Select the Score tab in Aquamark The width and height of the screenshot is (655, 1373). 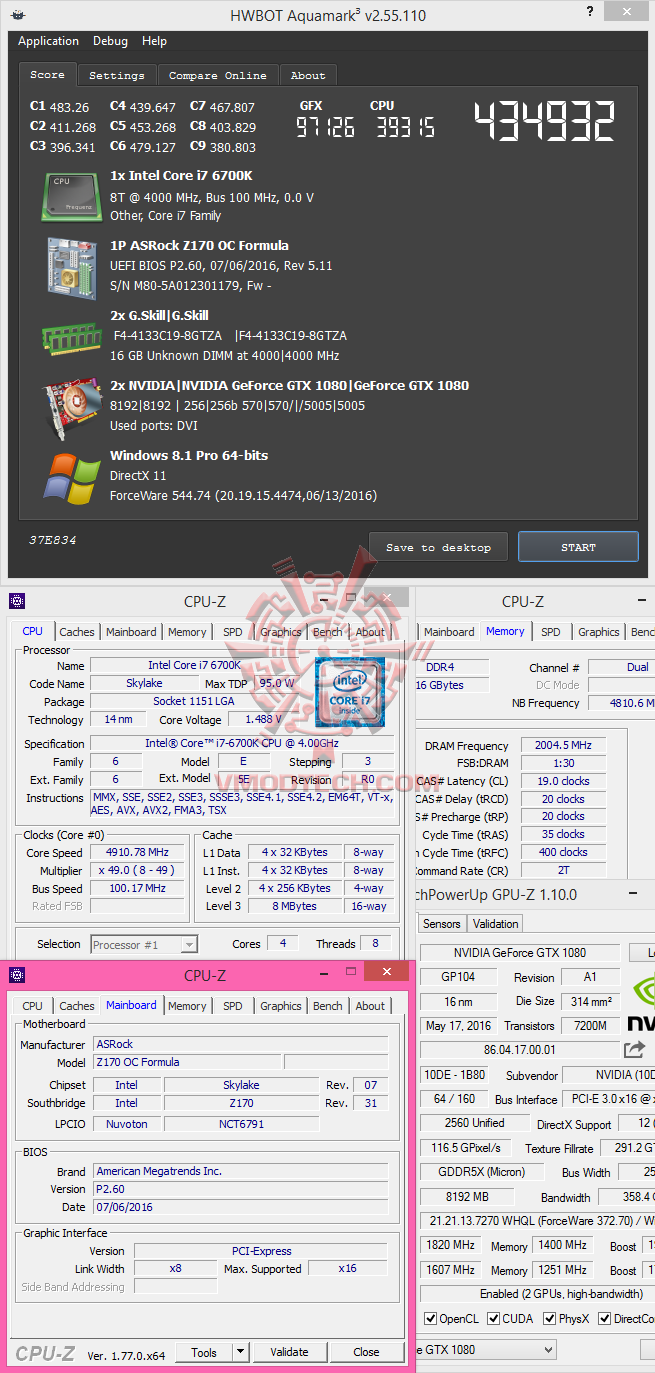pos(47,75)
